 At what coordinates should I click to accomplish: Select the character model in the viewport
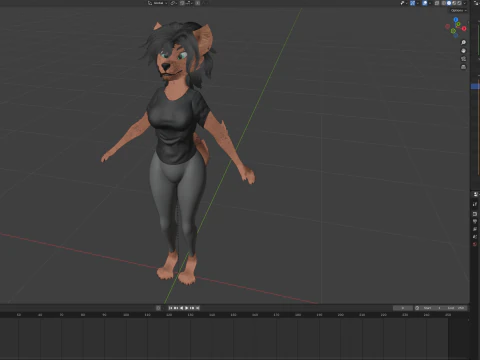[177, 133]
